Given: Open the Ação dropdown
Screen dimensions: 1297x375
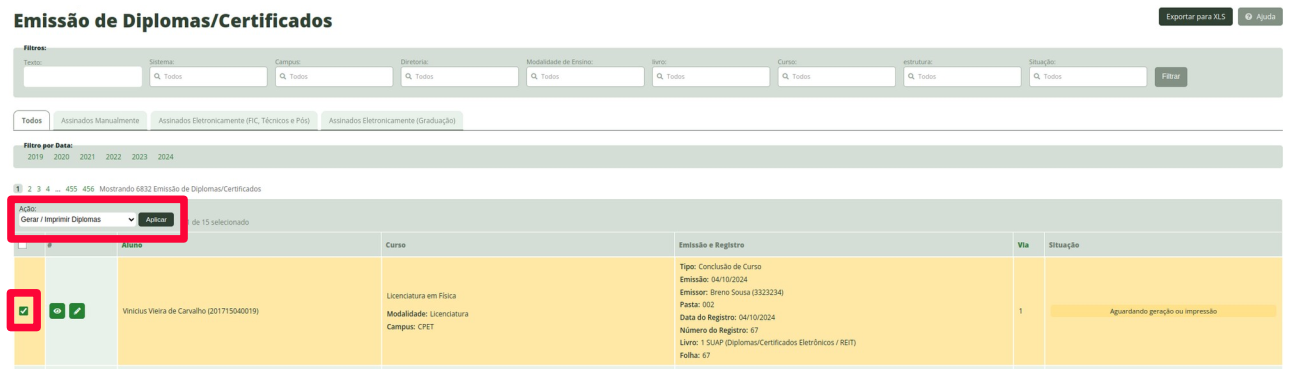Looking at the screenshot, I should 77,219.
